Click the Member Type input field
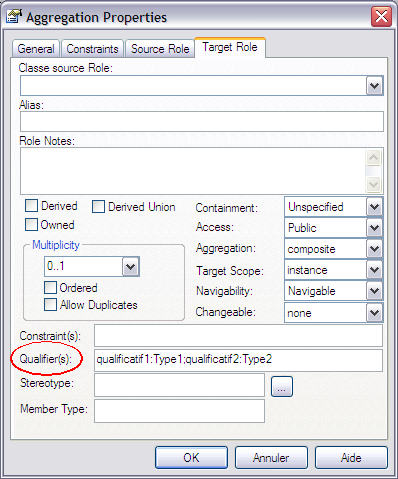Screen dimensions: 398x479 179,411
